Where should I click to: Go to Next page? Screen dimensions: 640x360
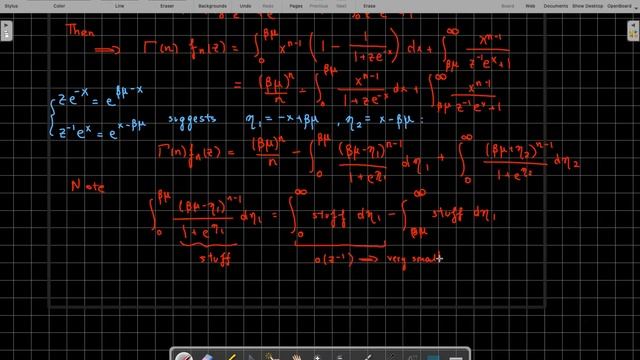click(x=341, y=6)
